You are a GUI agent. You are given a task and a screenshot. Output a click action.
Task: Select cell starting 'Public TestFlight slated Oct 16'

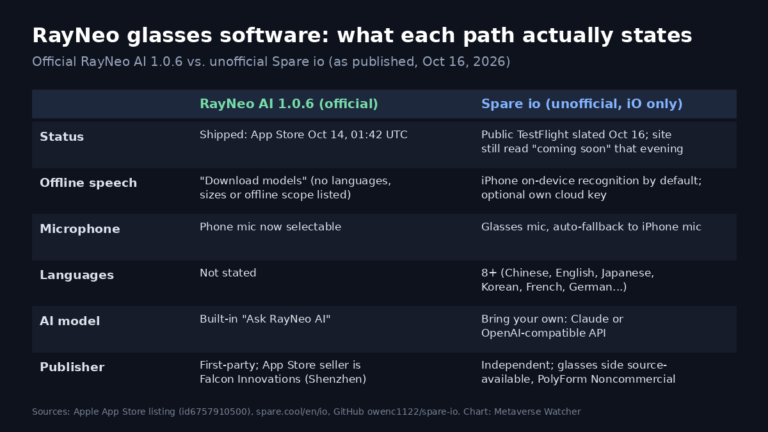582,142
